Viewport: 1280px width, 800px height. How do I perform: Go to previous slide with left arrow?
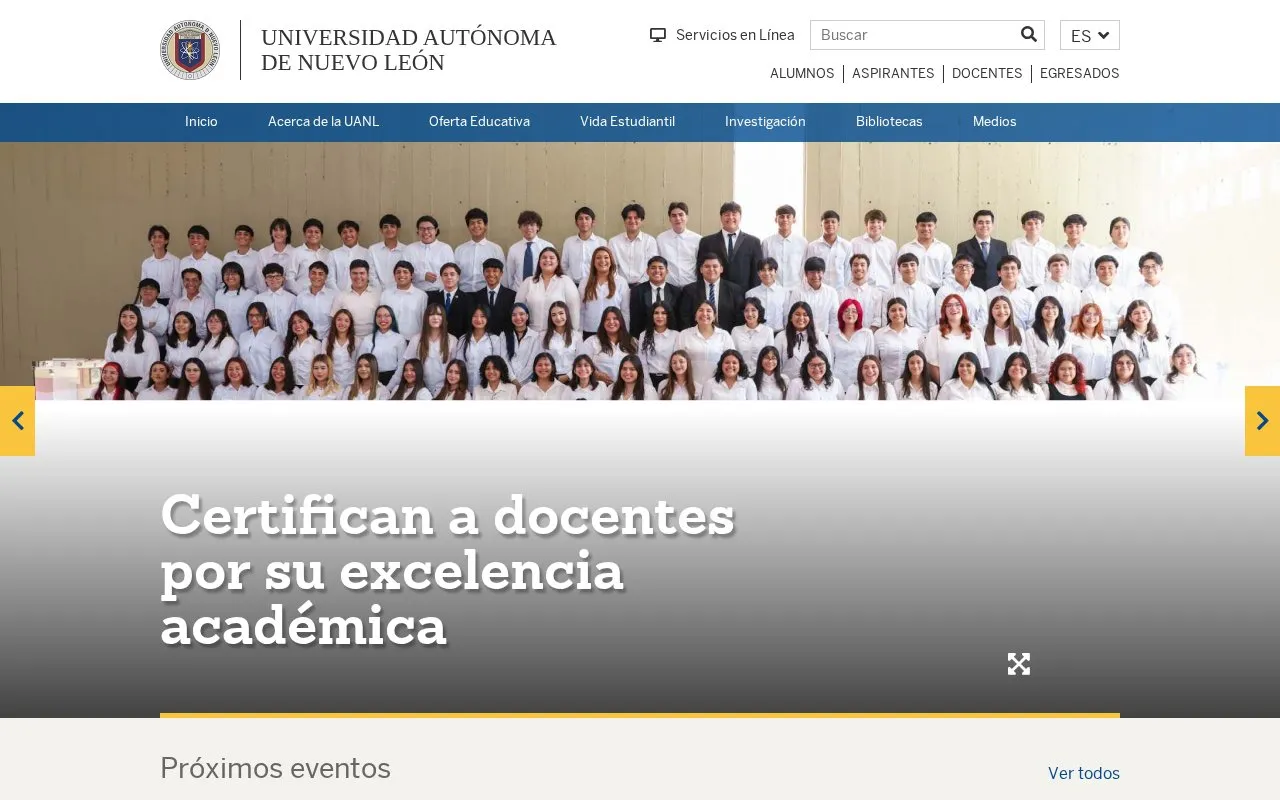coord(17,421)
